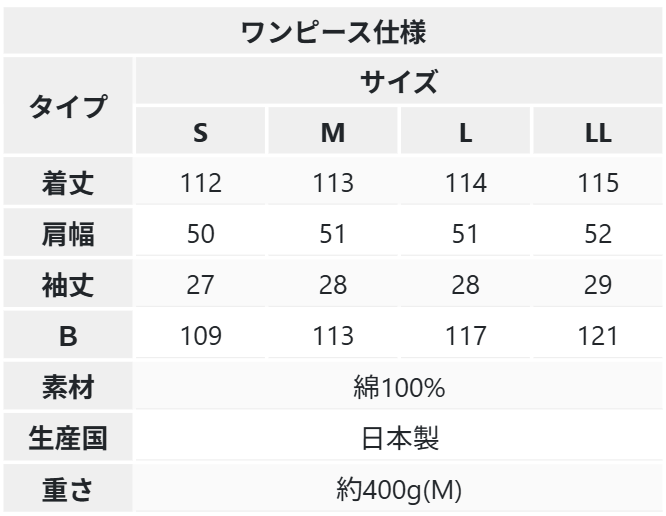Viewport: 666px width, 516px height.
Task: Select the LL size column header
Action: tap(598, 132)
